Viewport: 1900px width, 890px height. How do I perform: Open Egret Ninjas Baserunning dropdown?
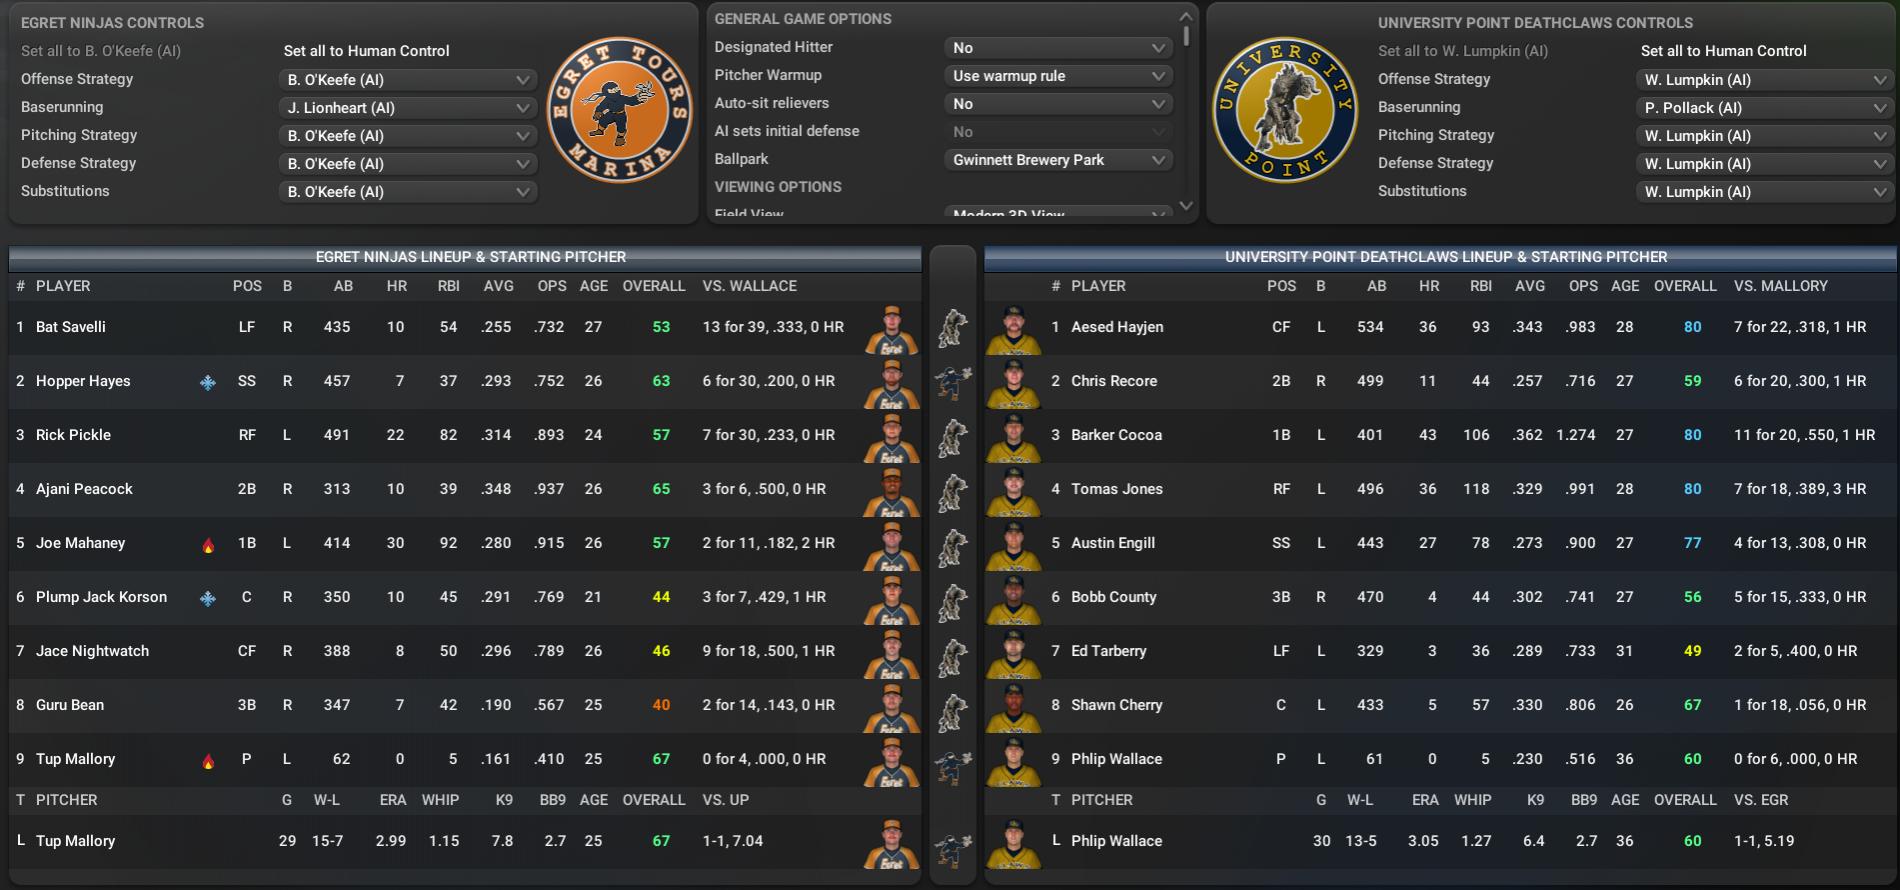coord(408,108)
